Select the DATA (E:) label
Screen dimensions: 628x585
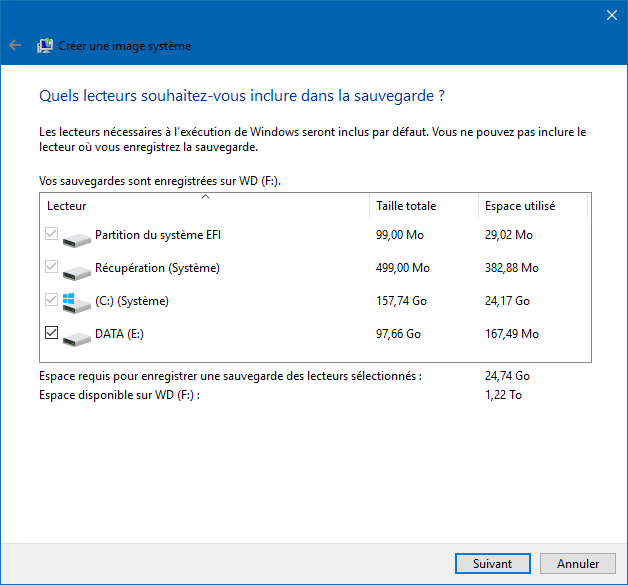[x=119, y=334]
